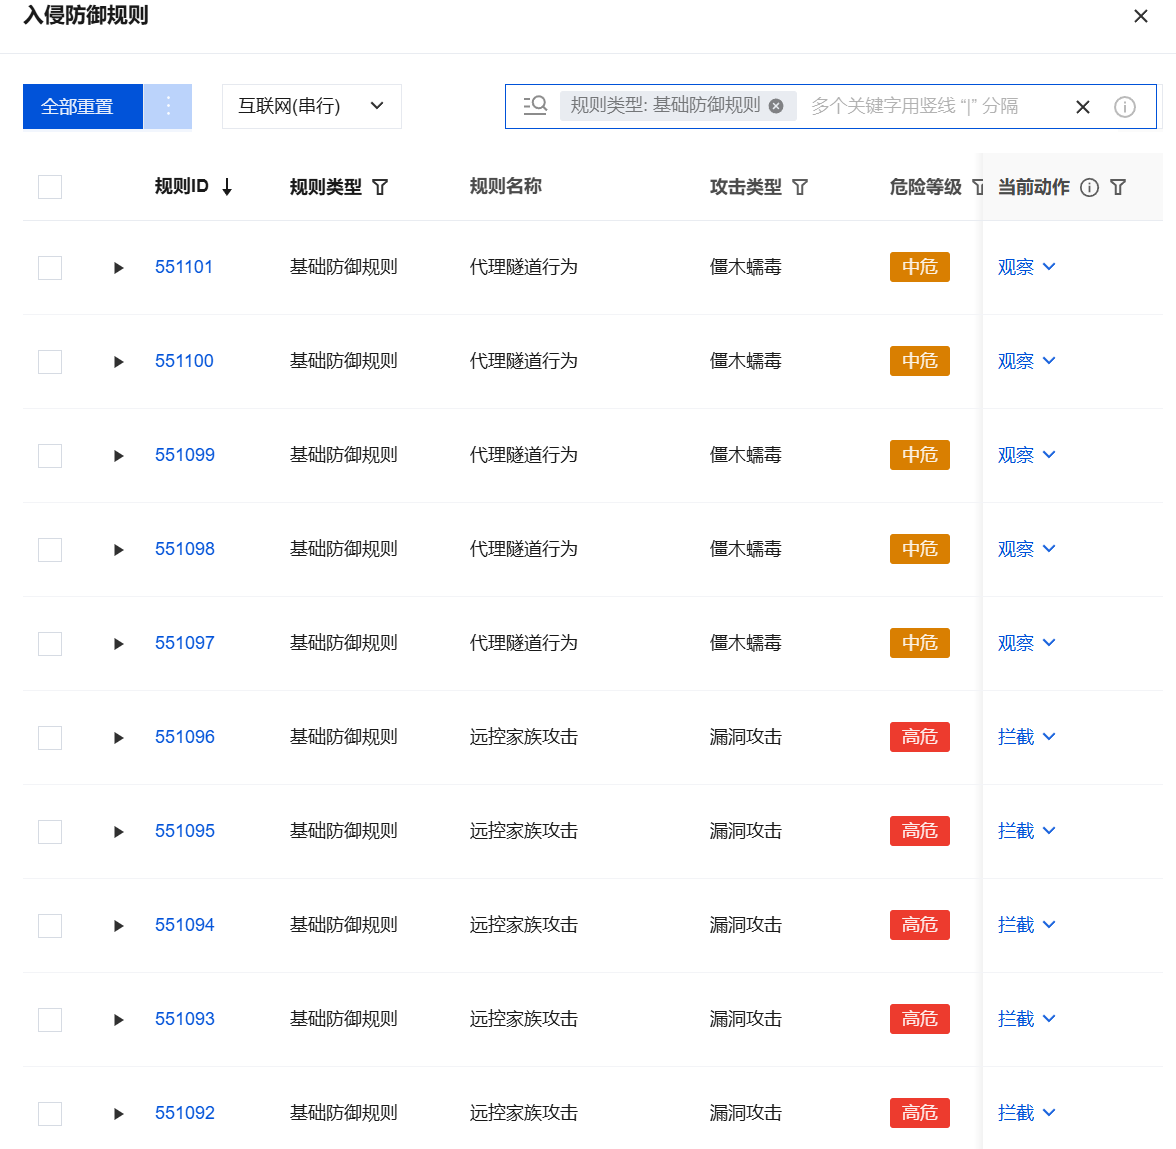Open more options next to 全部重置

coord(168,106)
